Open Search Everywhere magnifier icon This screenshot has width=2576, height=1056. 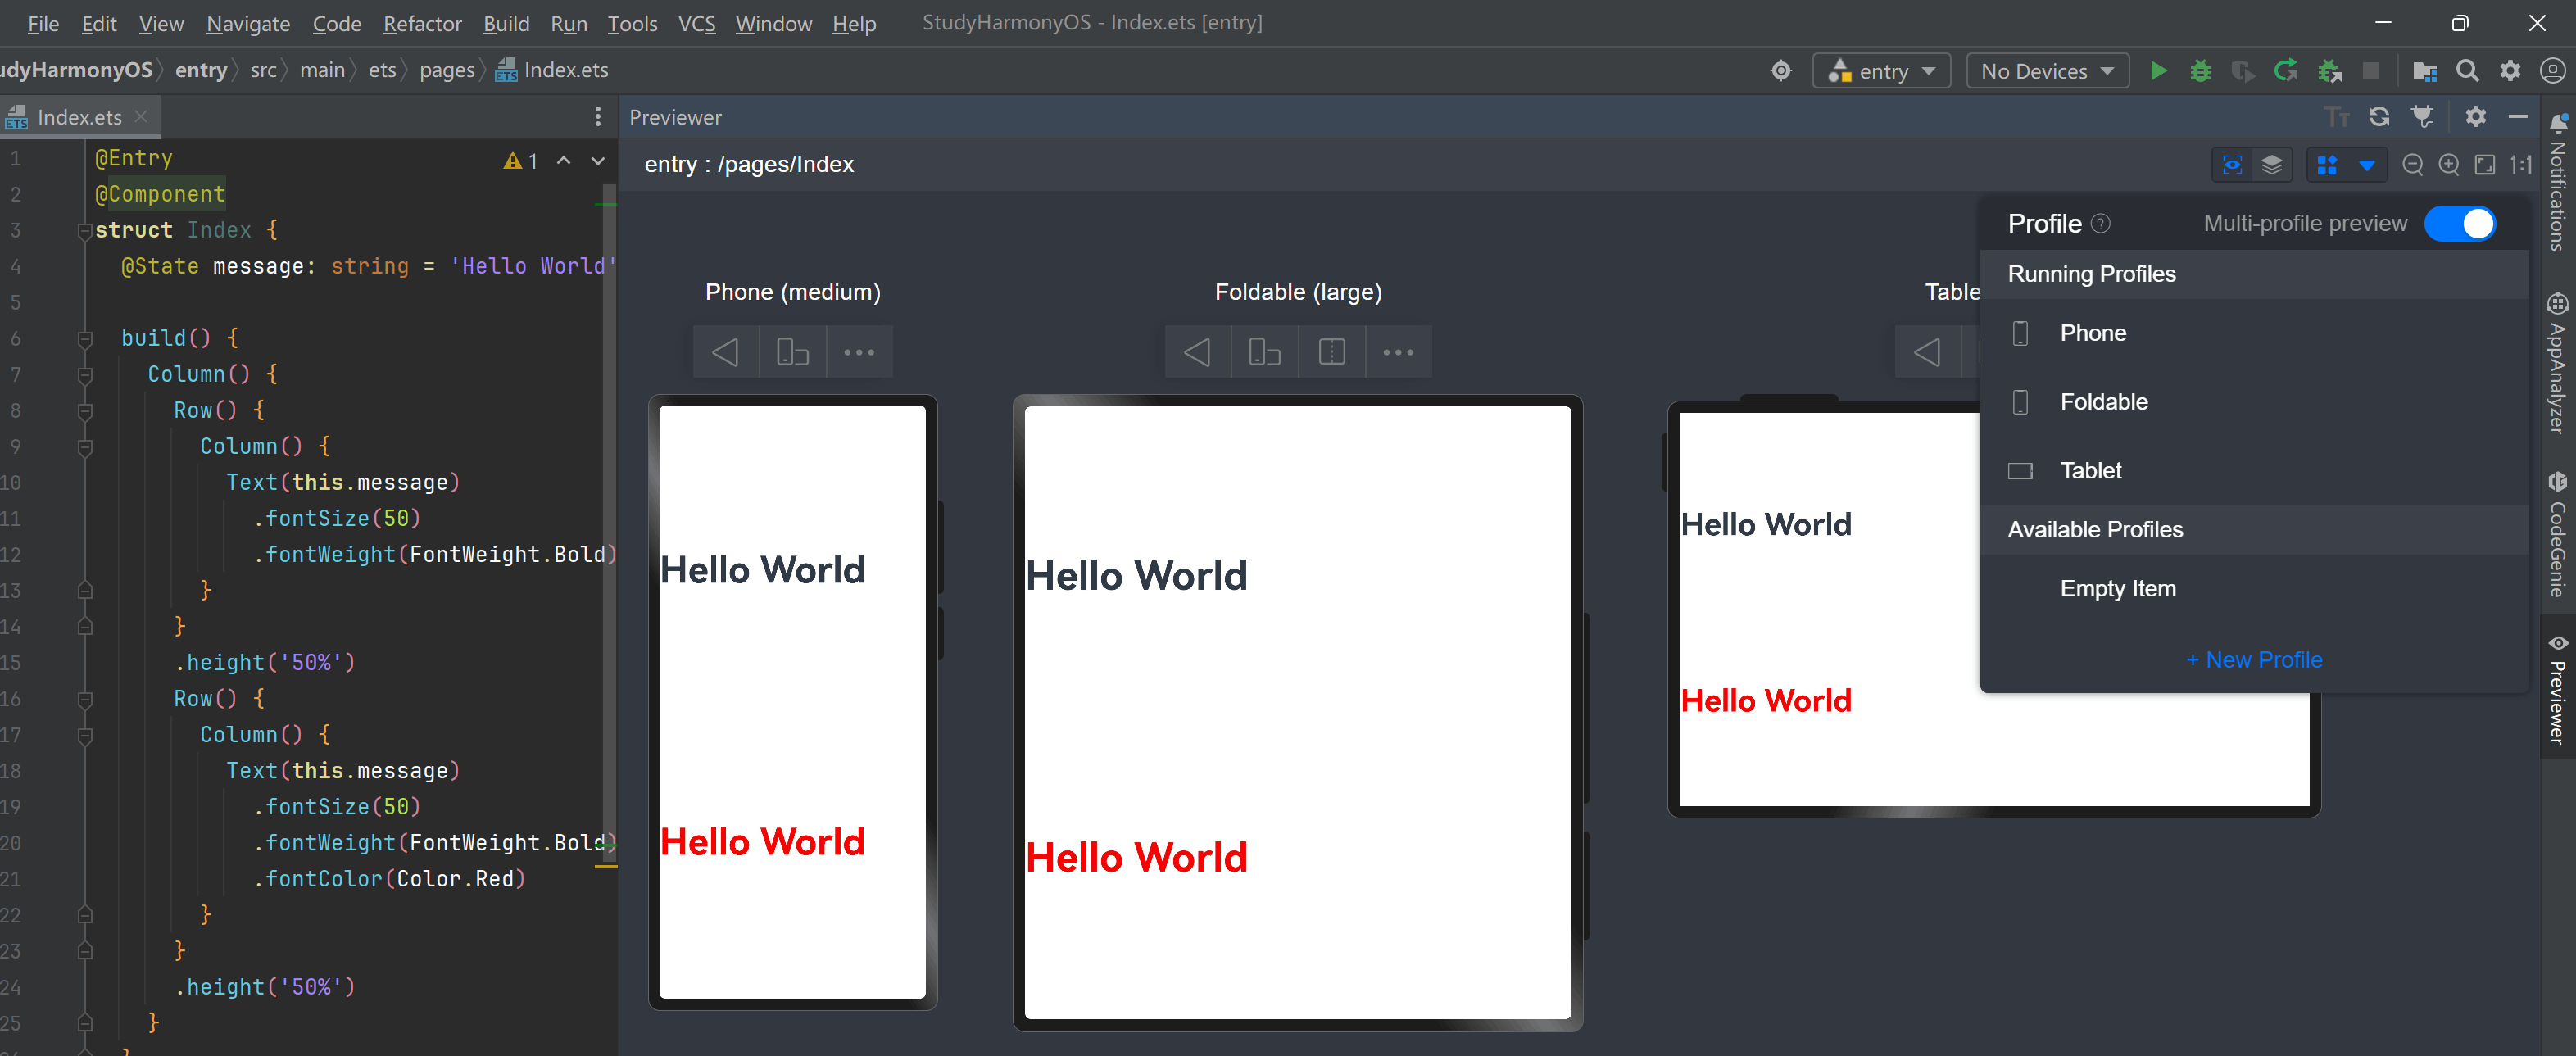[x=2467, y=71]
